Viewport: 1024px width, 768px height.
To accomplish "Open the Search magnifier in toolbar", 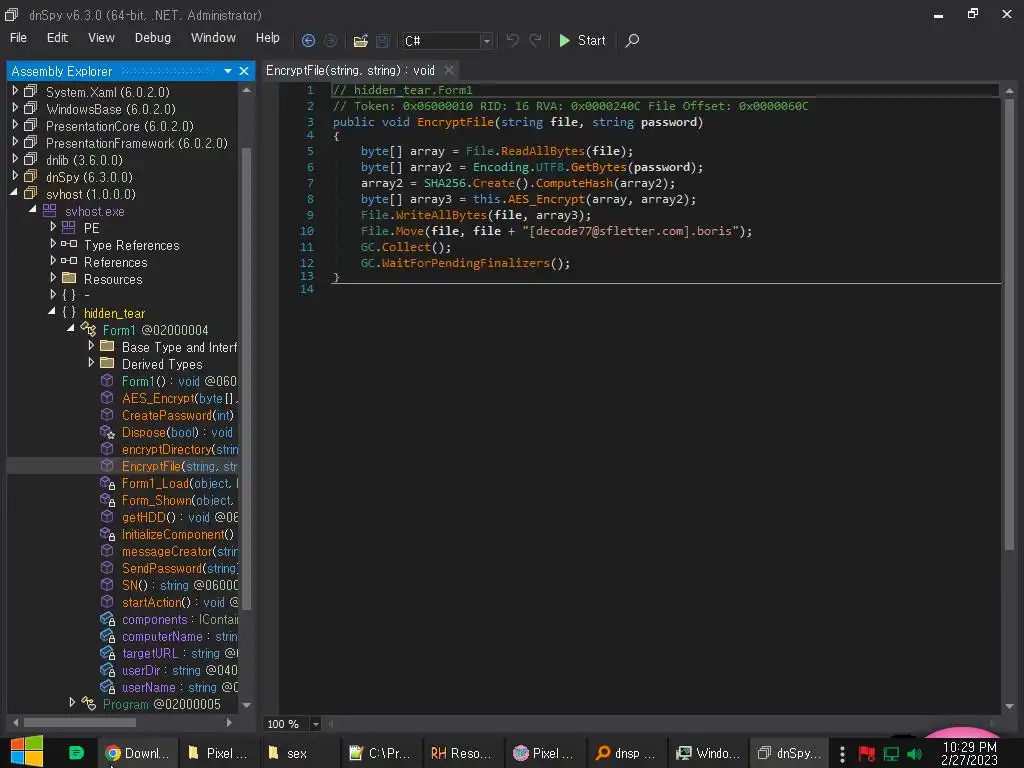I will coord(632,40).
